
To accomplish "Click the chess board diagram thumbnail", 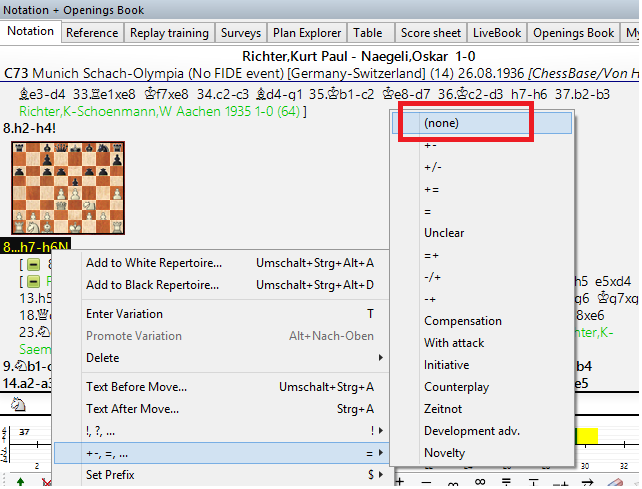I will pyautogui.click(x=45, y=187).
